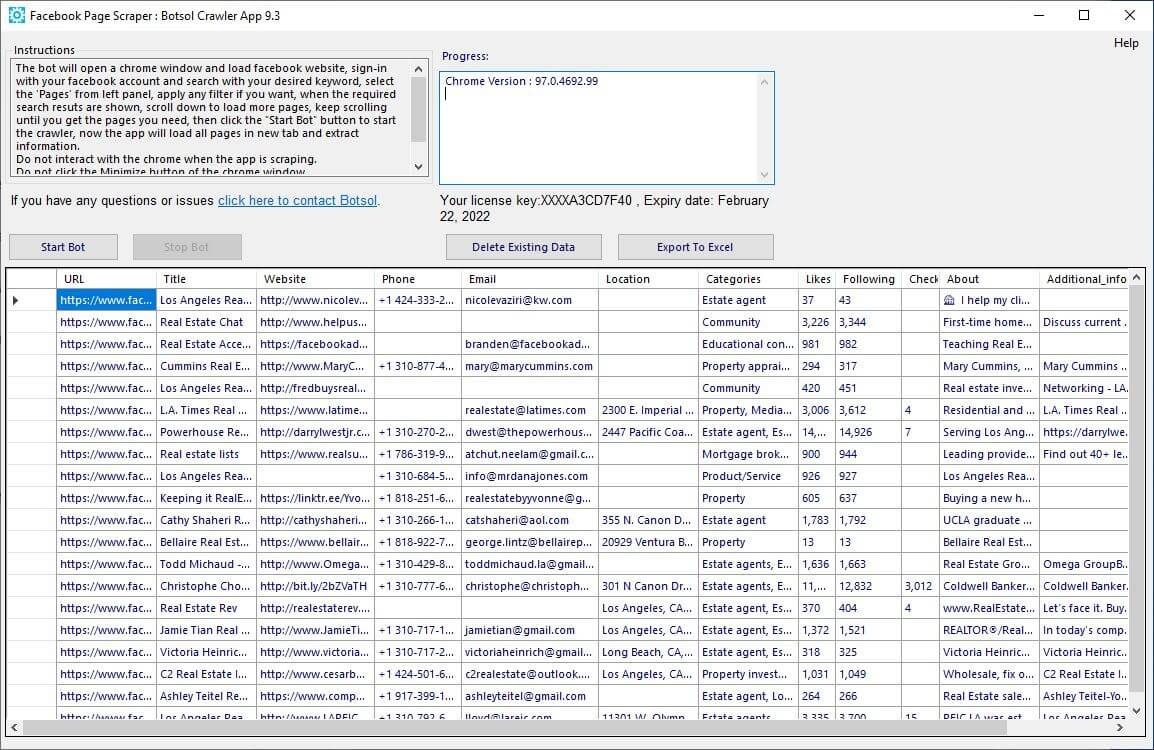Select category cell 'Educational con...'
The width and height of the screenshot is (1154, 750).
click(748, 344)
